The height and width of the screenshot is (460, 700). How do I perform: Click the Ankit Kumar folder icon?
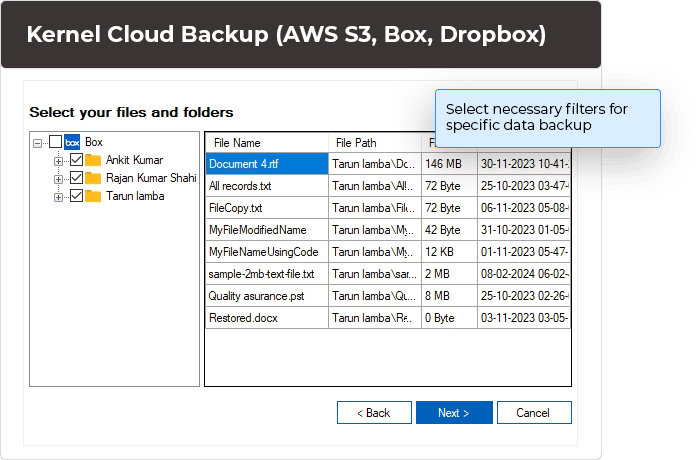pos(93,160)
